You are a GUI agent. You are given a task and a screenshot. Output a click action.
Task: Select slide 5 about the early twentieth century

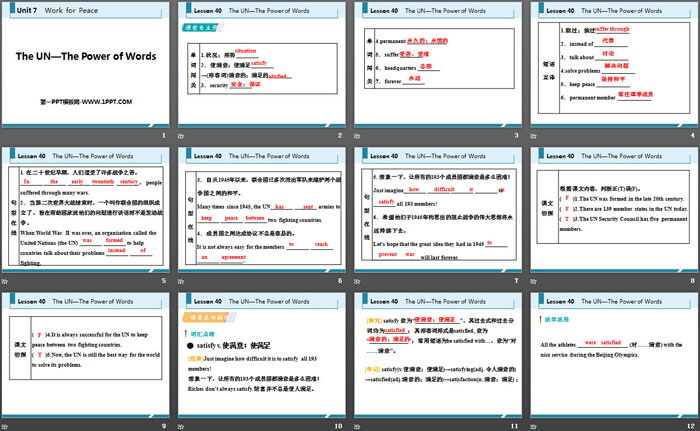pos(86,210)
